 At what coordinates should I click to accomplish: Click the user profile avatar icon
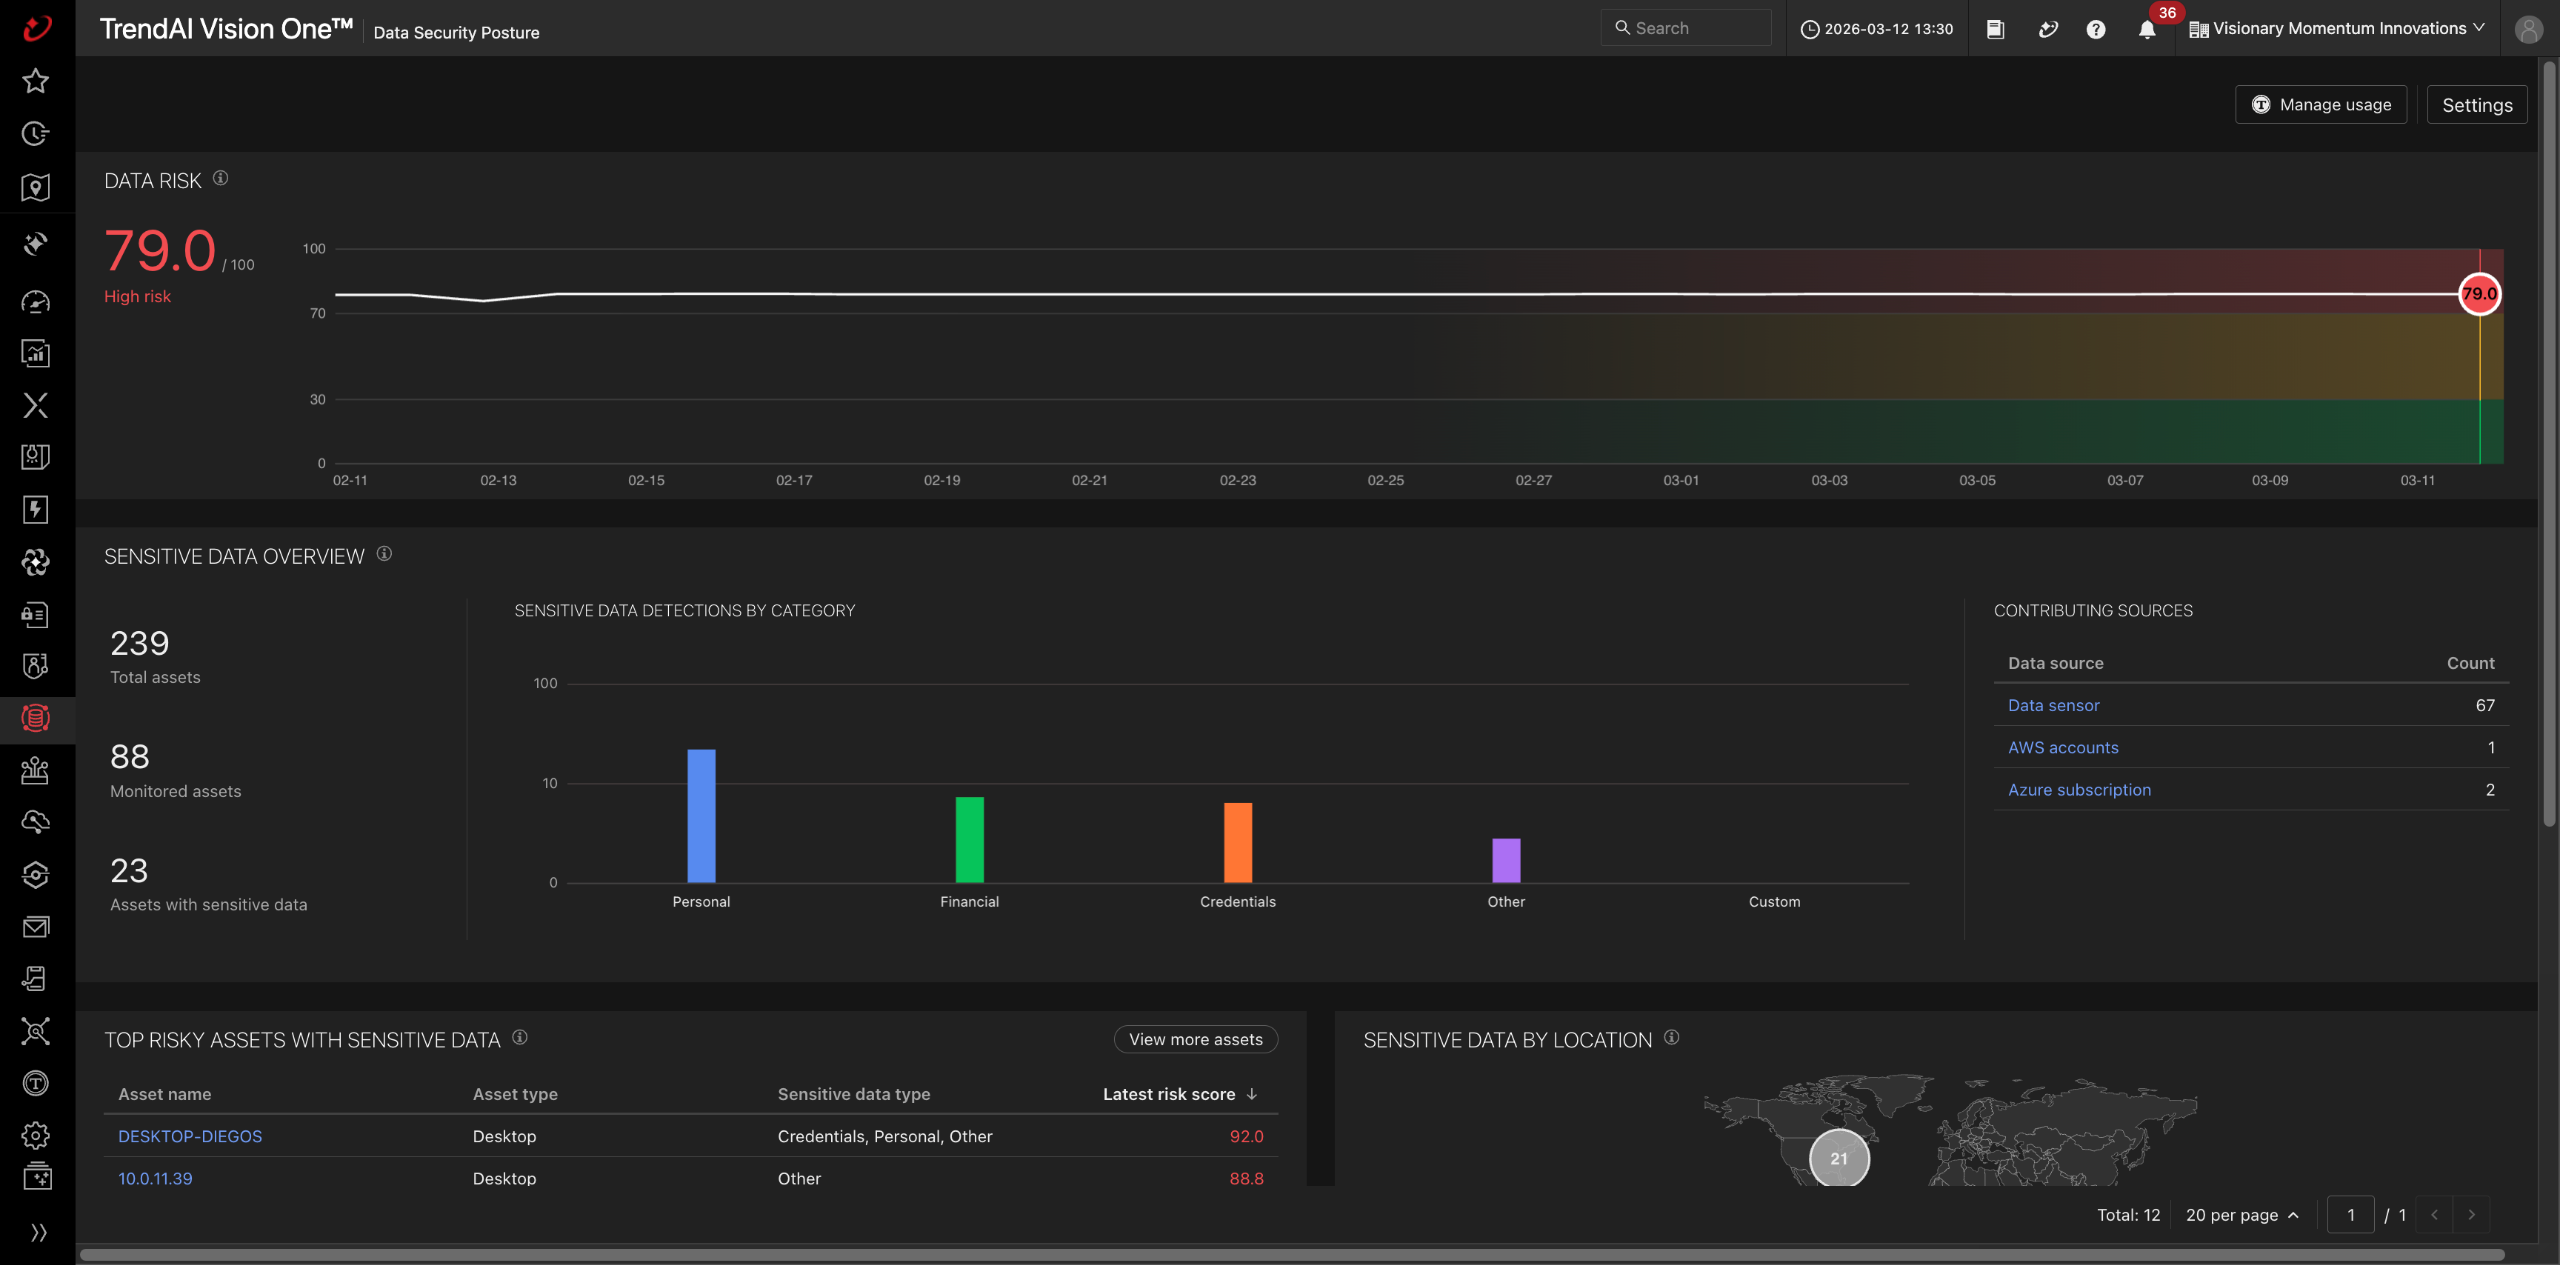click(2528, 29)
